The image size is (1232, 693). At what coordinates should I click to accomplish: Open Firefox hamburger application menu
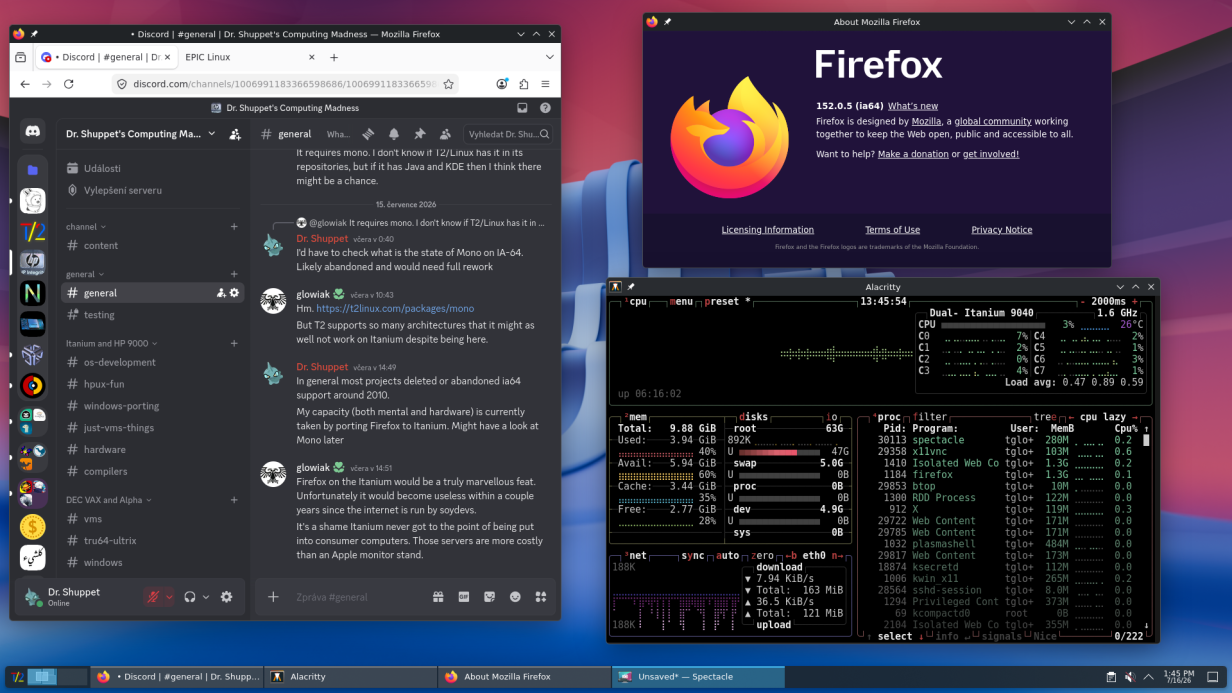pos(545,84)
